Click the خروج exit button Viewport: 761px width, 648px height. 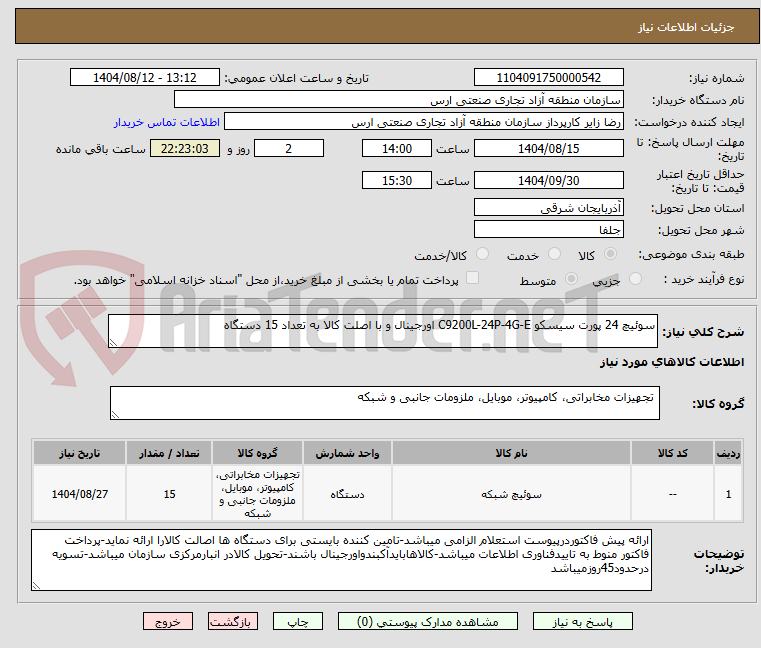[168, 621]
